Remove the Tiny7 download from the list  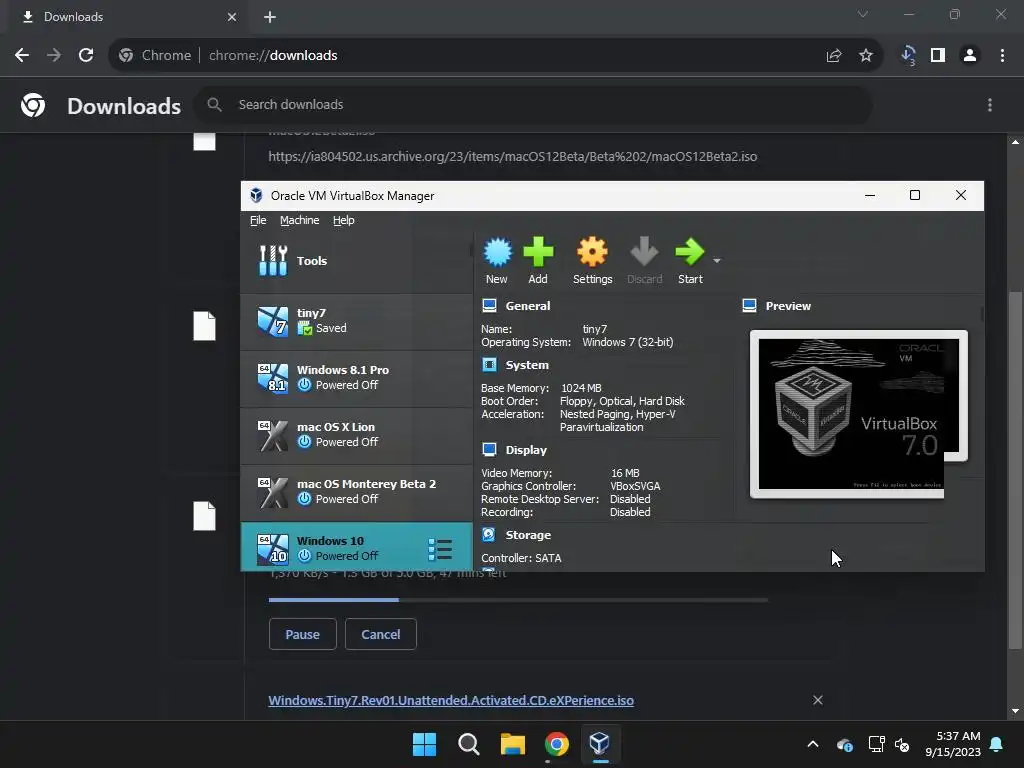pos(818,700)
